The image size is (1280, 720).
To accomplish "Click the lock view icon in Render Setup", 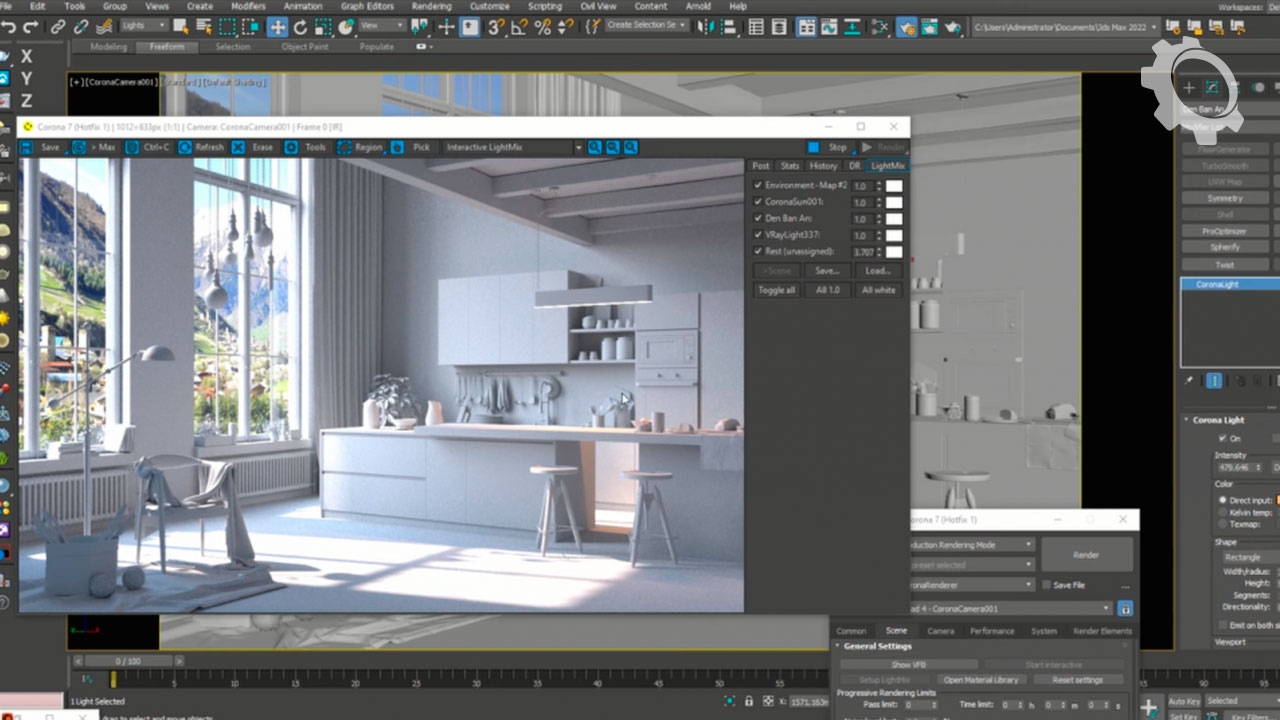I will (x=1125, y=608).
